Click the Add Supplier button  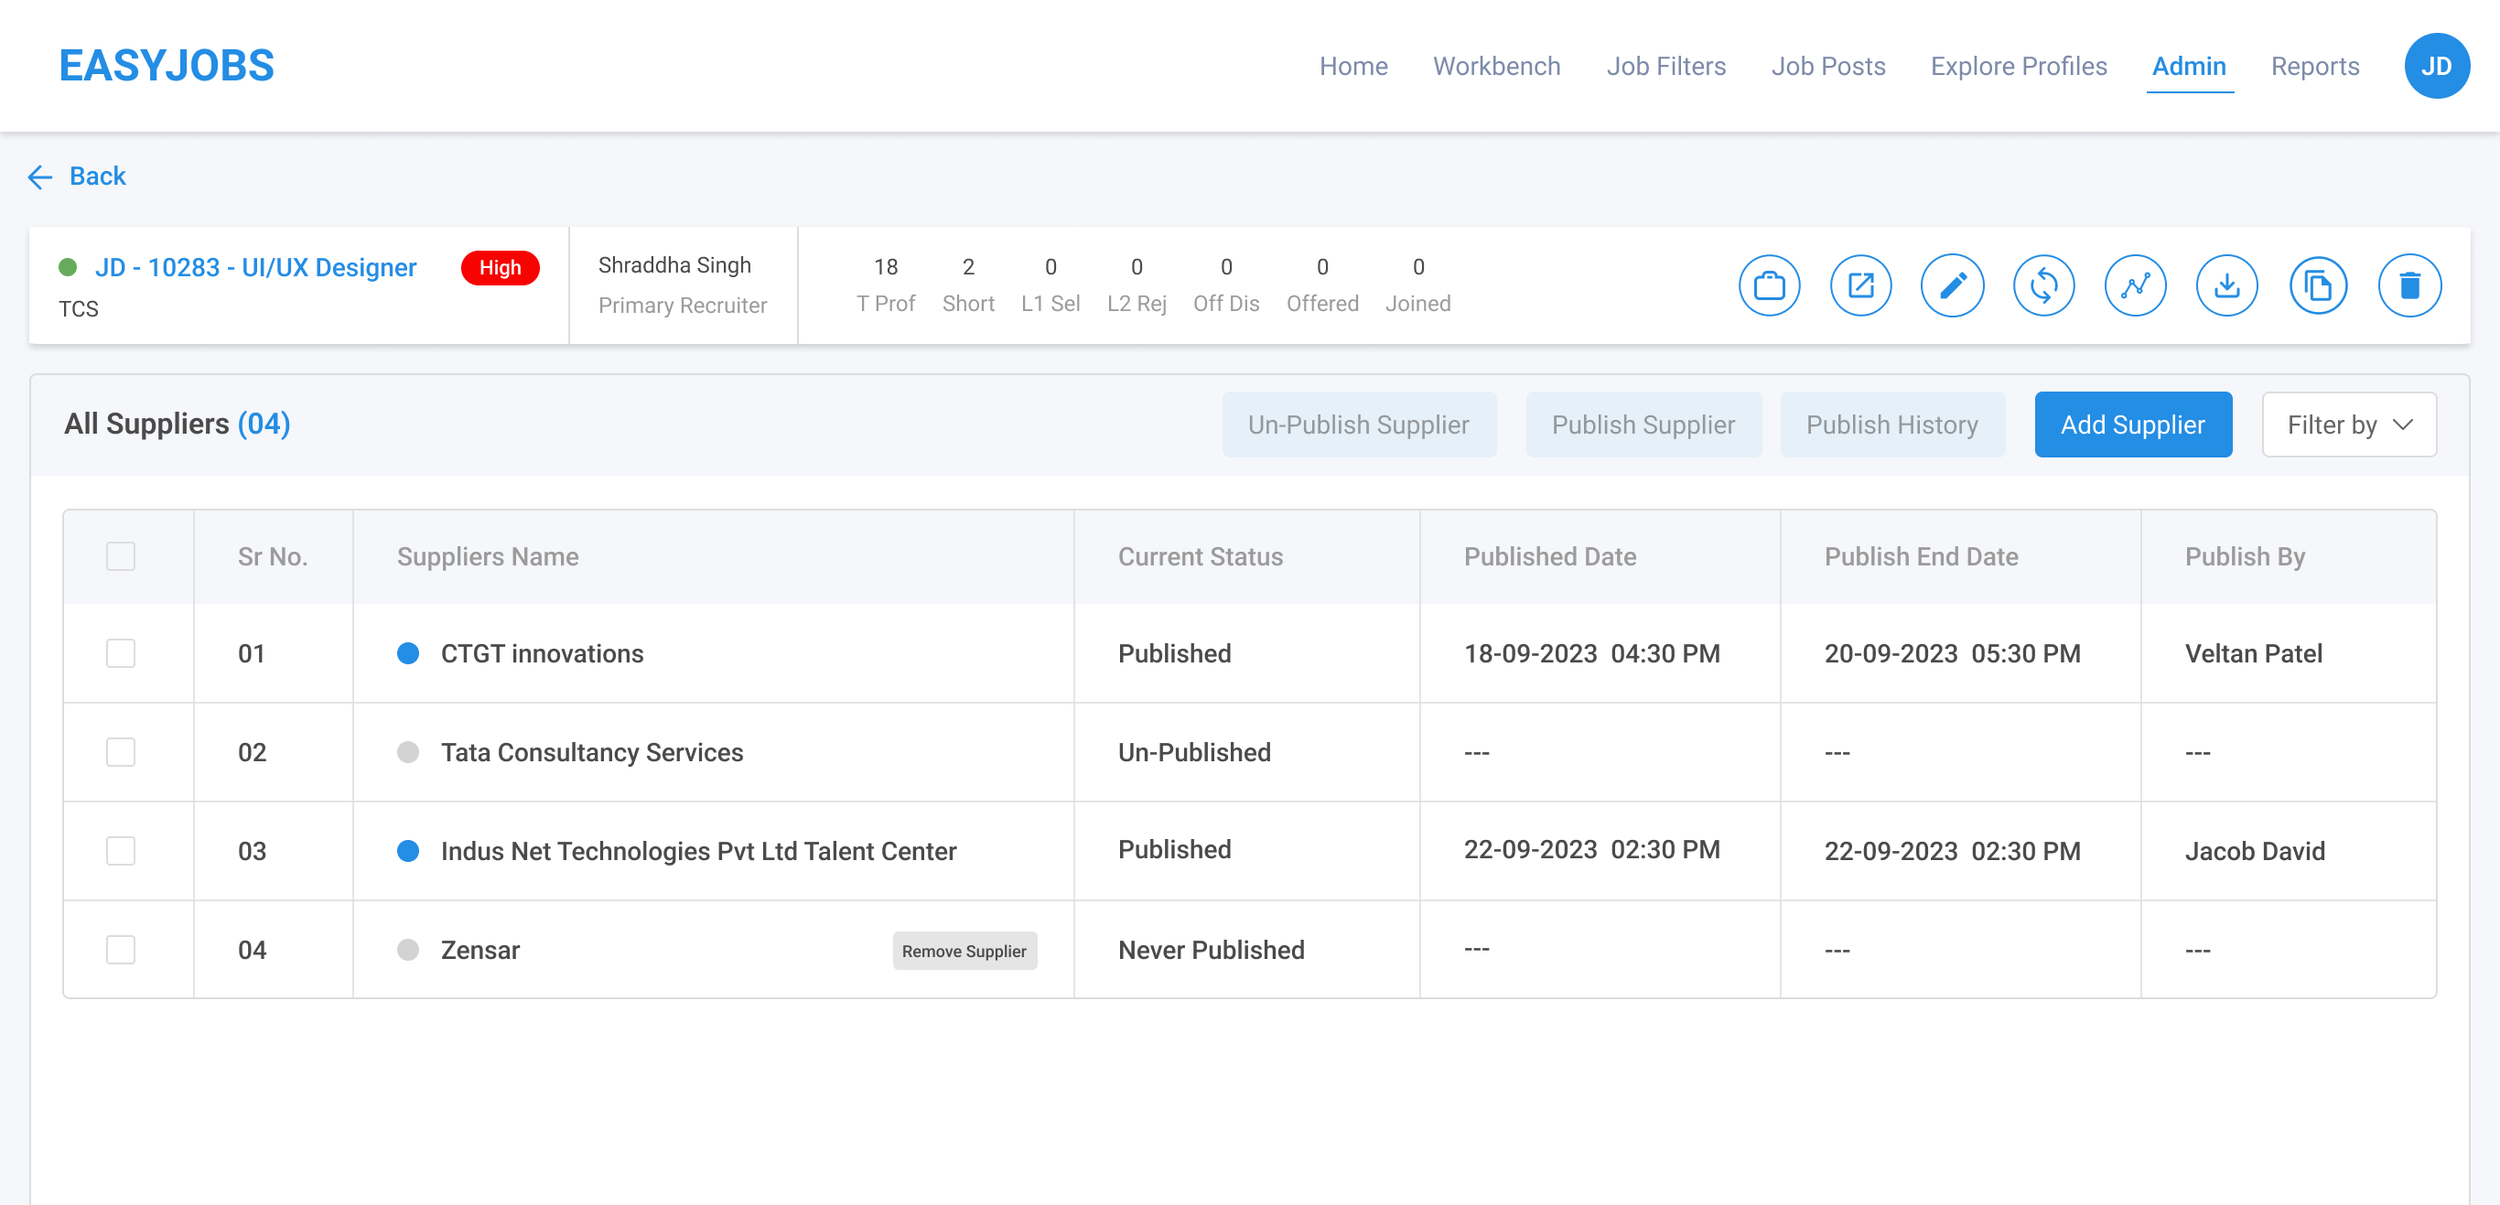tap(2132, 425)
